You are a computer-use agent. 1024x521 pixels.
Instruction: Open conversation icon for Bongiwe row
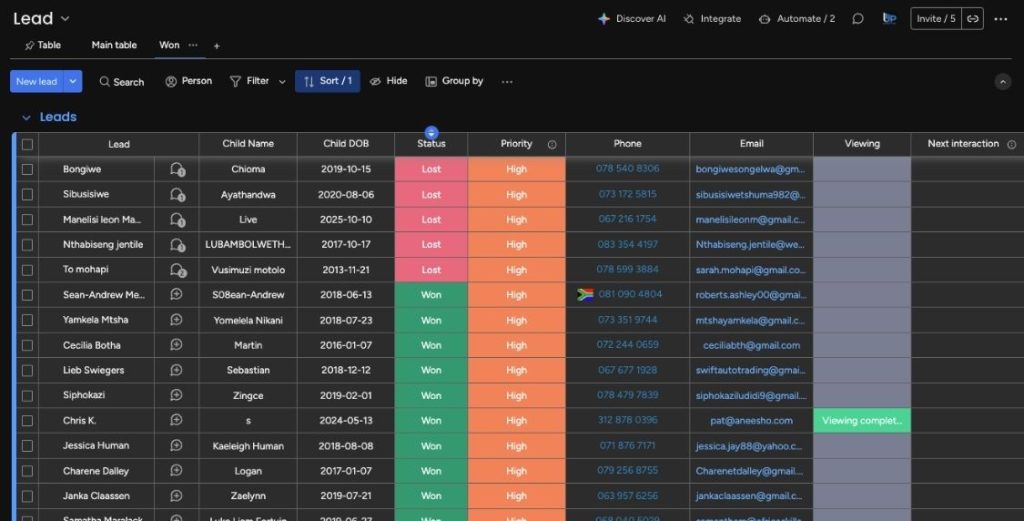[x=177, y=170]
